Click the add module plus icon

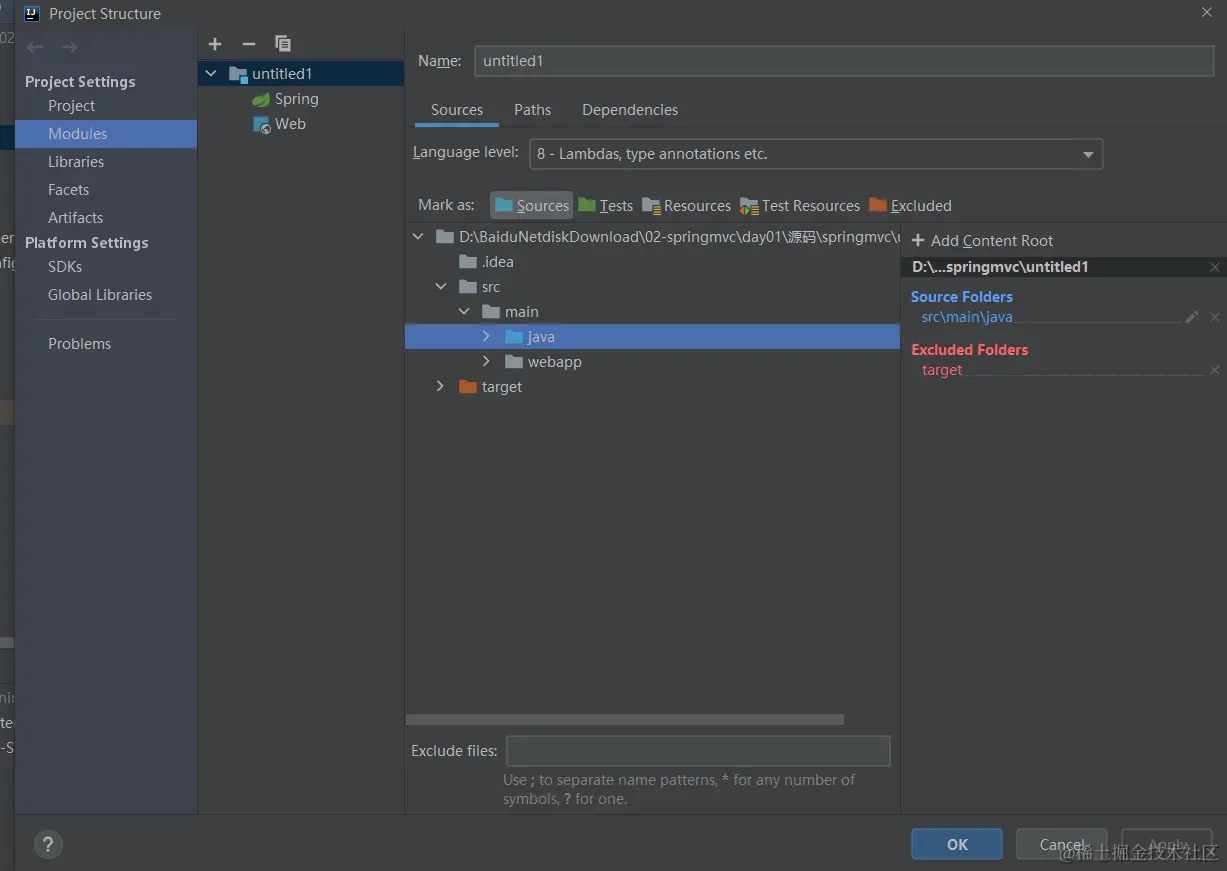click(x=215, y=44)
